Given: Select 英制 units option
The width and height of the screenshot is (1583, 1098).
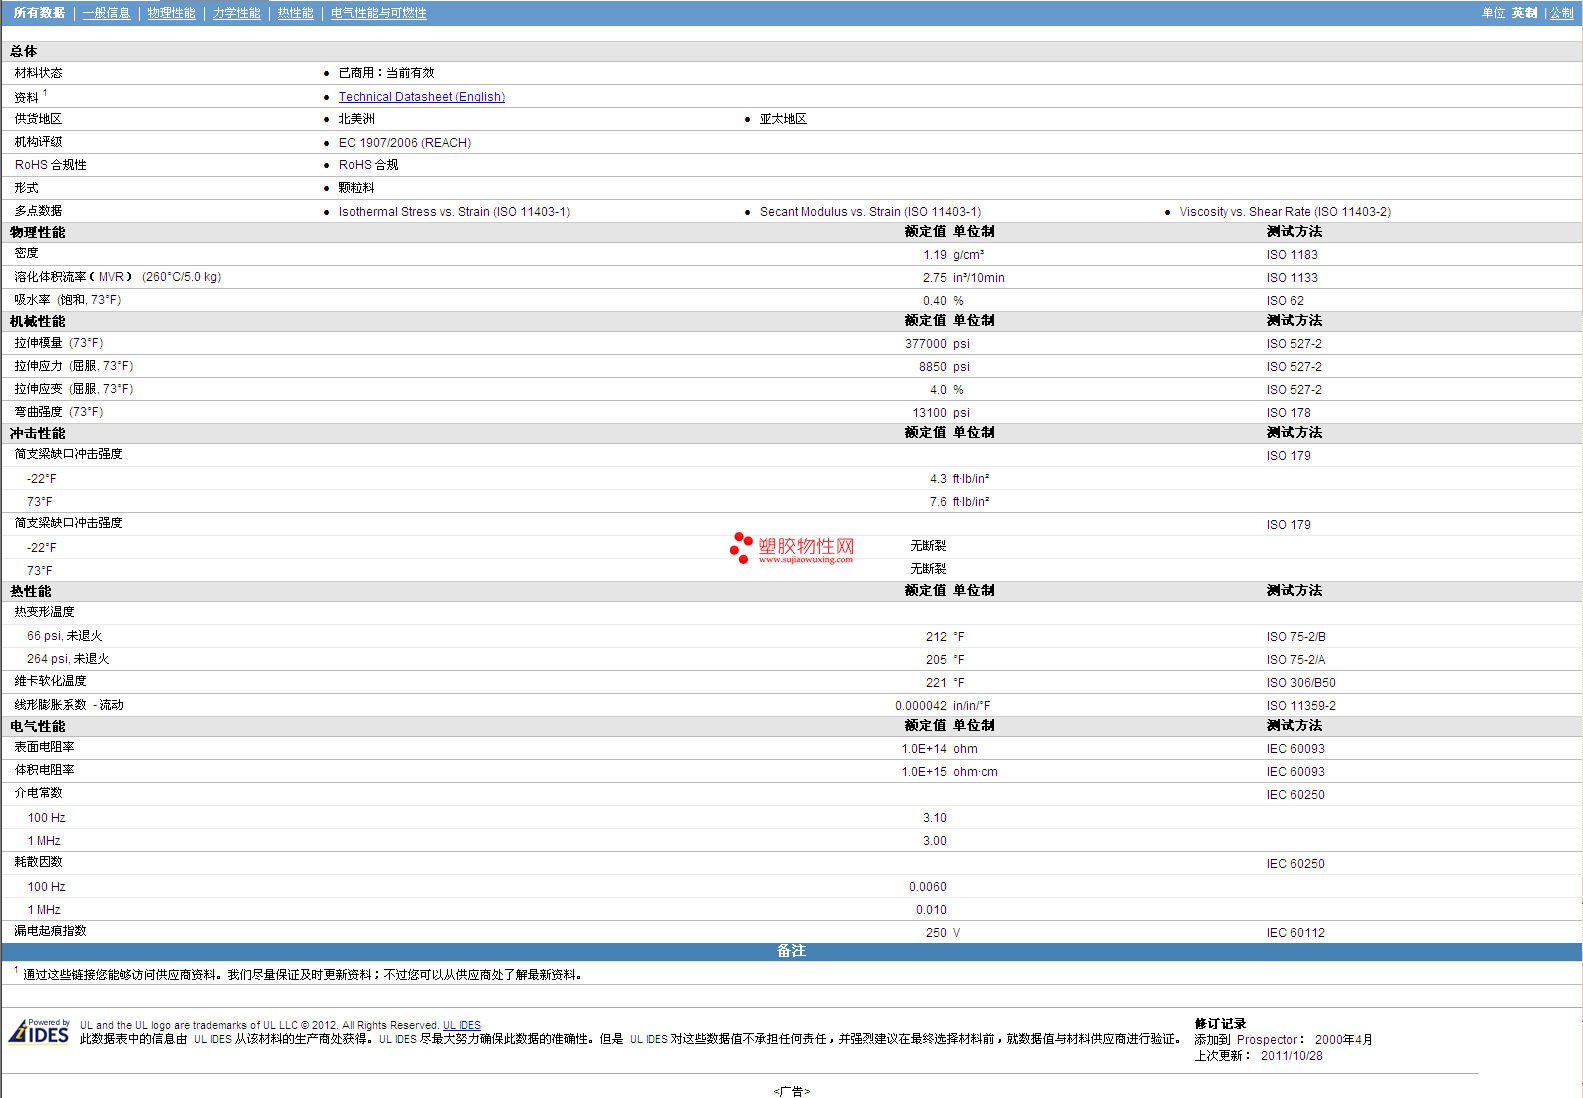Looking at the screenshot, I should pyautogui.click(x=1524, y=13).
